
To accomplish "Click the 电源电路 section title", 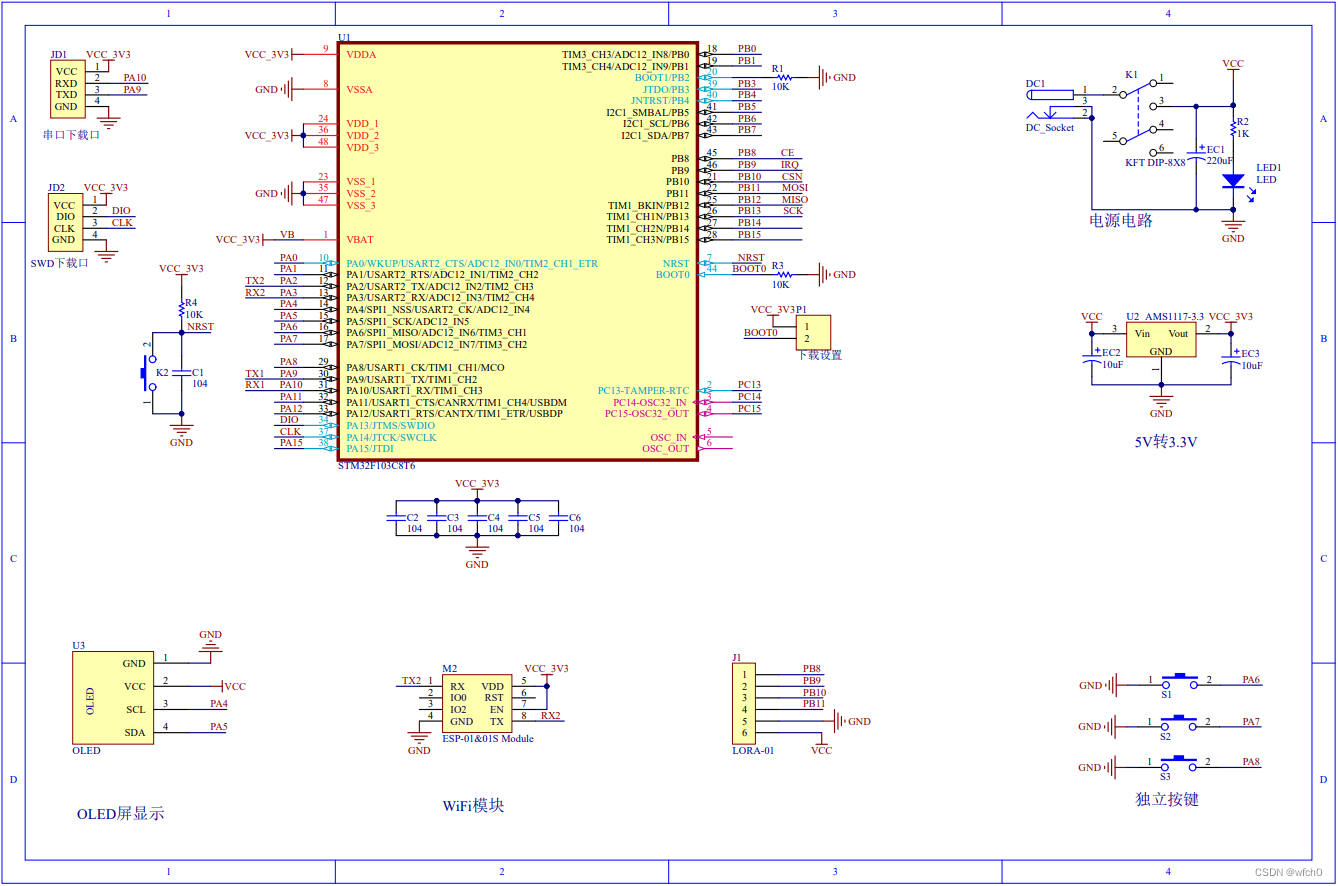I will click(x=1121, y=220).
